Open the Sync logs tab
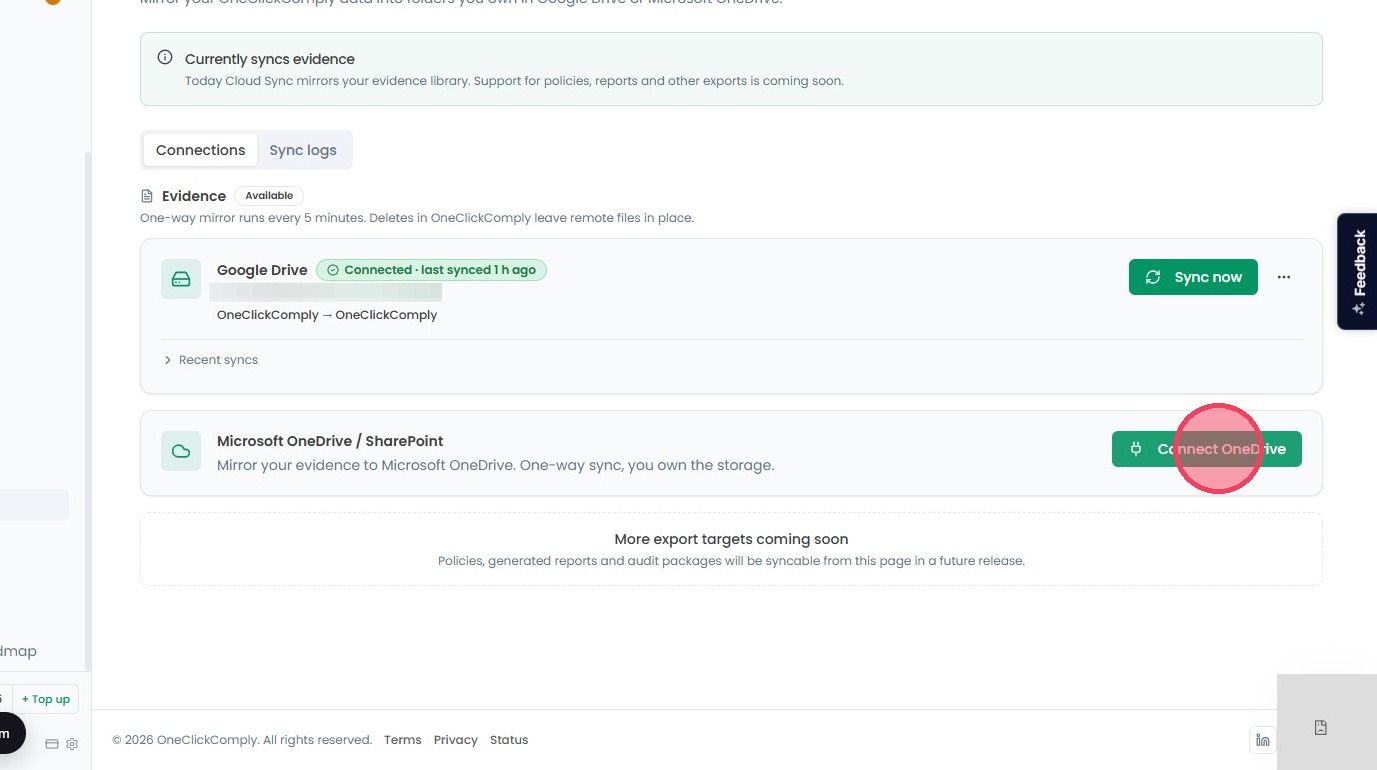The width and height of the screenshot is (1377, 770). click(303, 150)
